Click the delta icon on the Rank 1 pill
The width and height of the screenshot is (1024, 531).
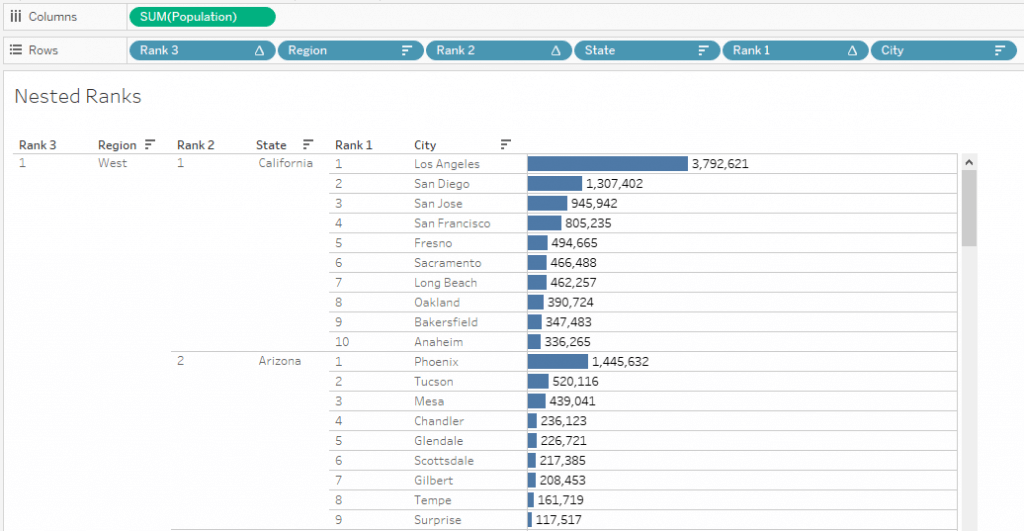[852, 50]
